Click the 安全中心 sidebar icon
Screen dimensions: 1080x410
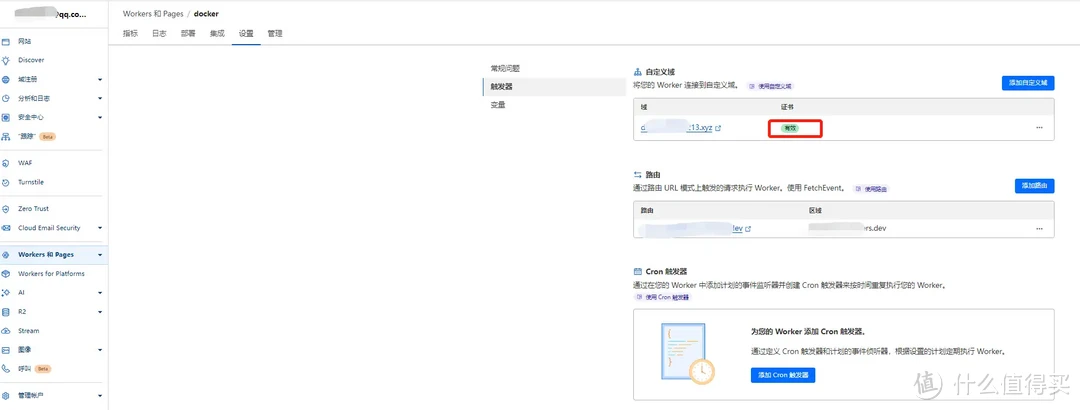pyautogui.click(x=6, y=117)
